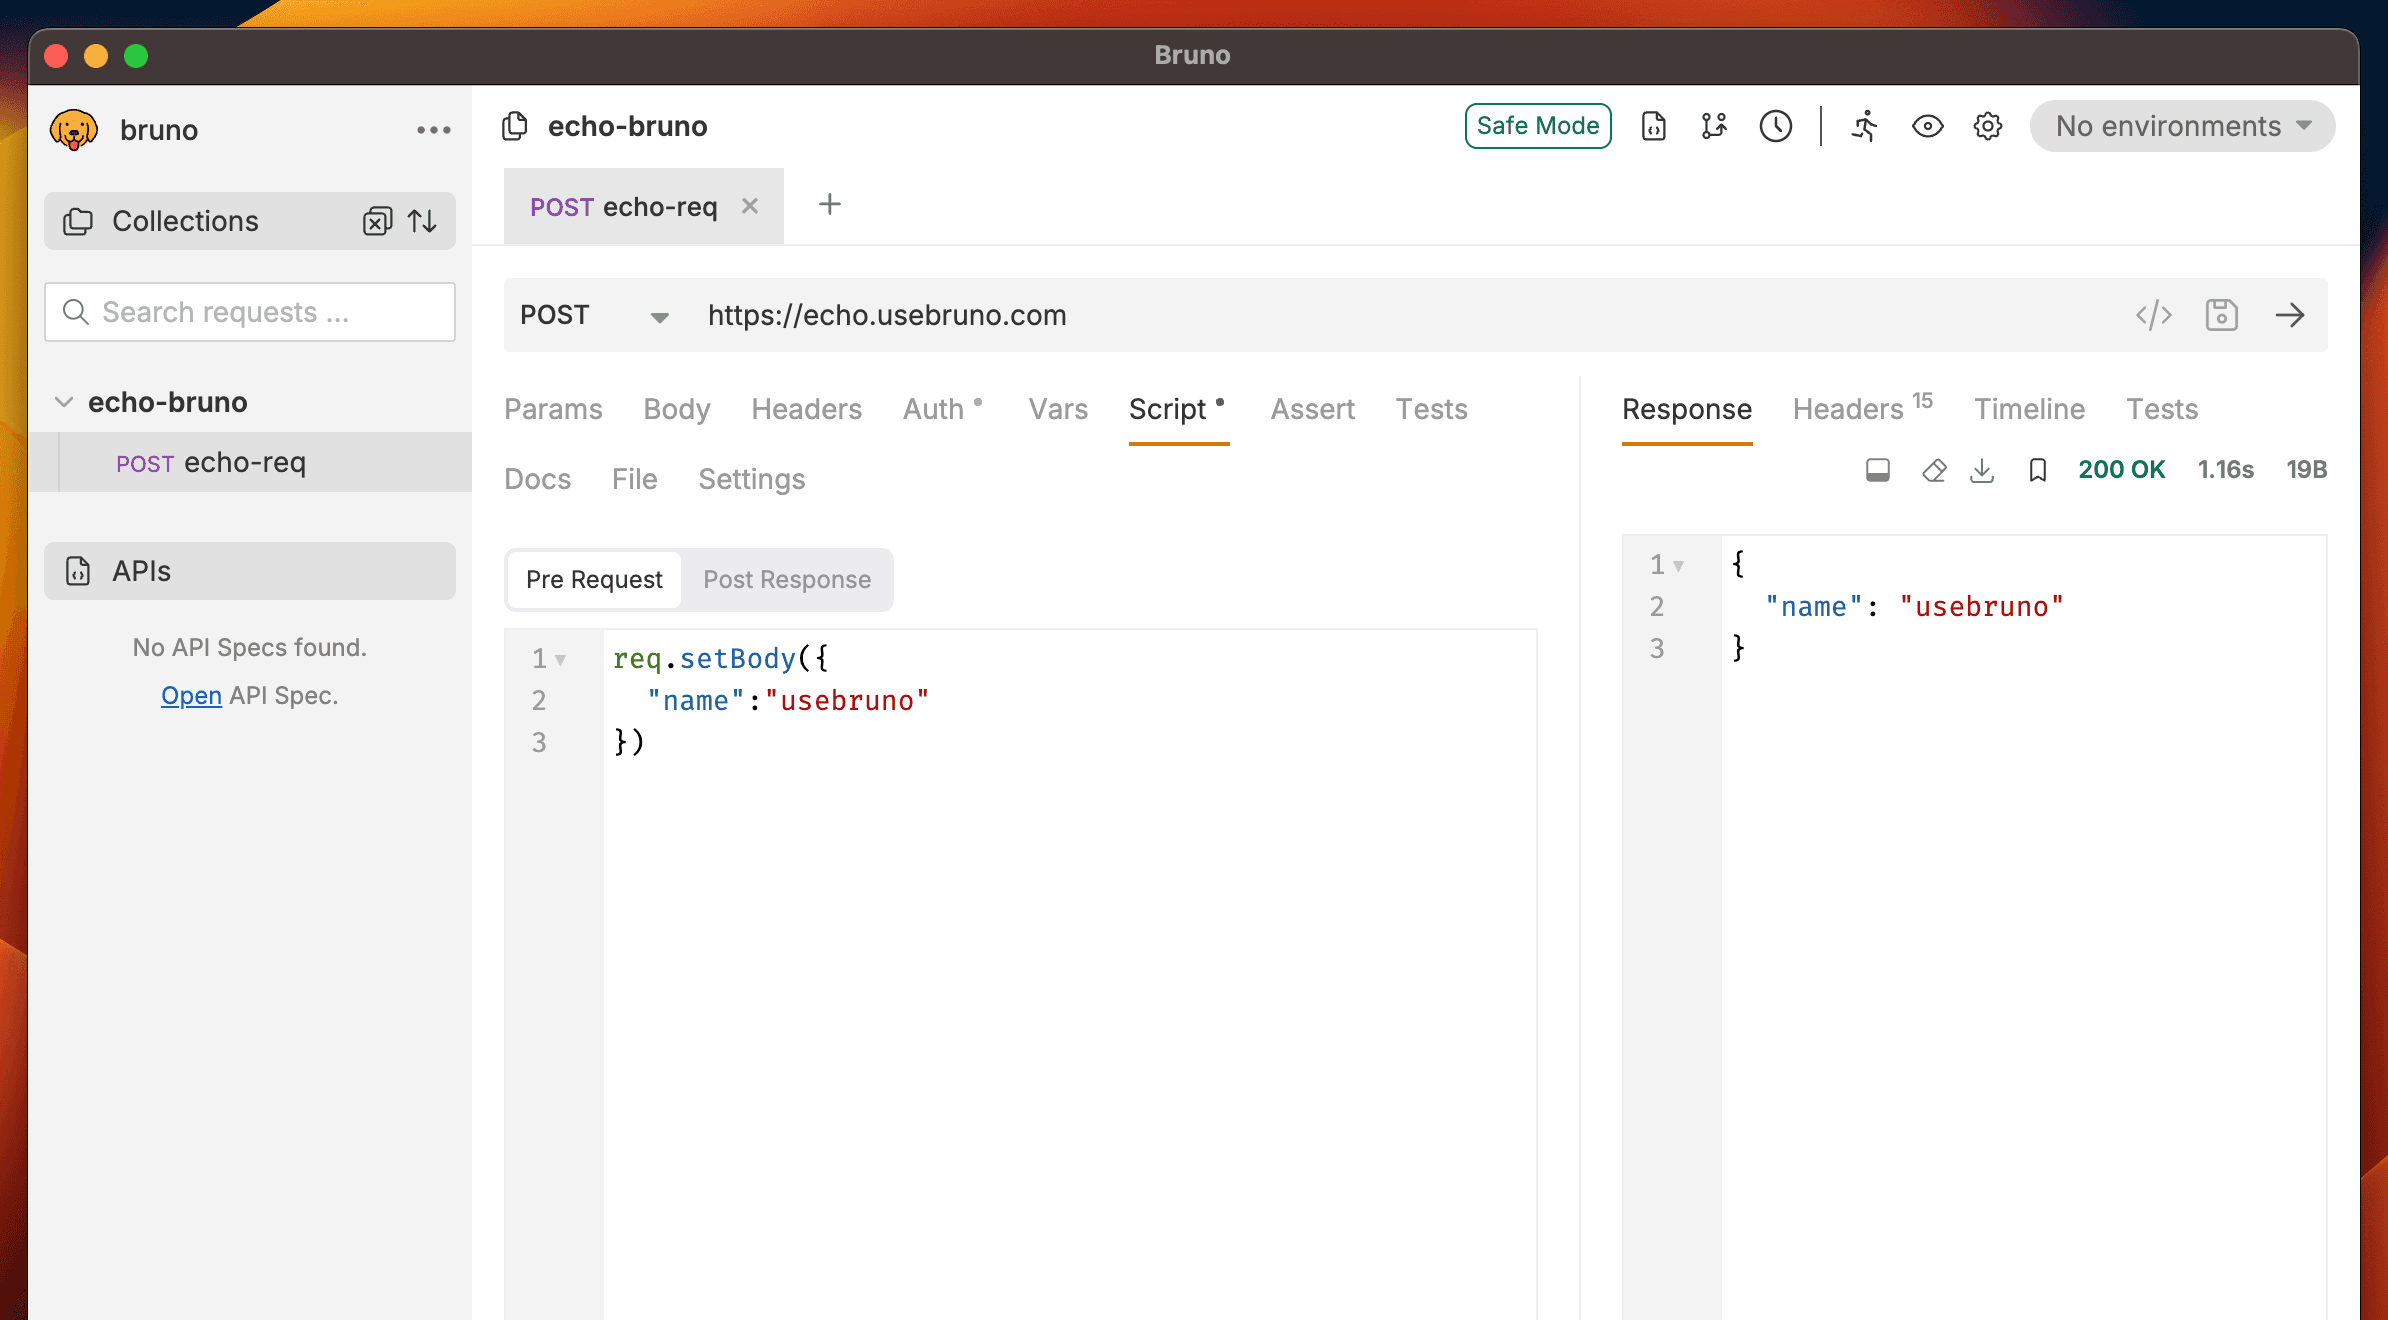Viewport: 2388px width, 1320px height.
Task: Collapse the echo-bruno collection chevron
Action: pos(64,402)
